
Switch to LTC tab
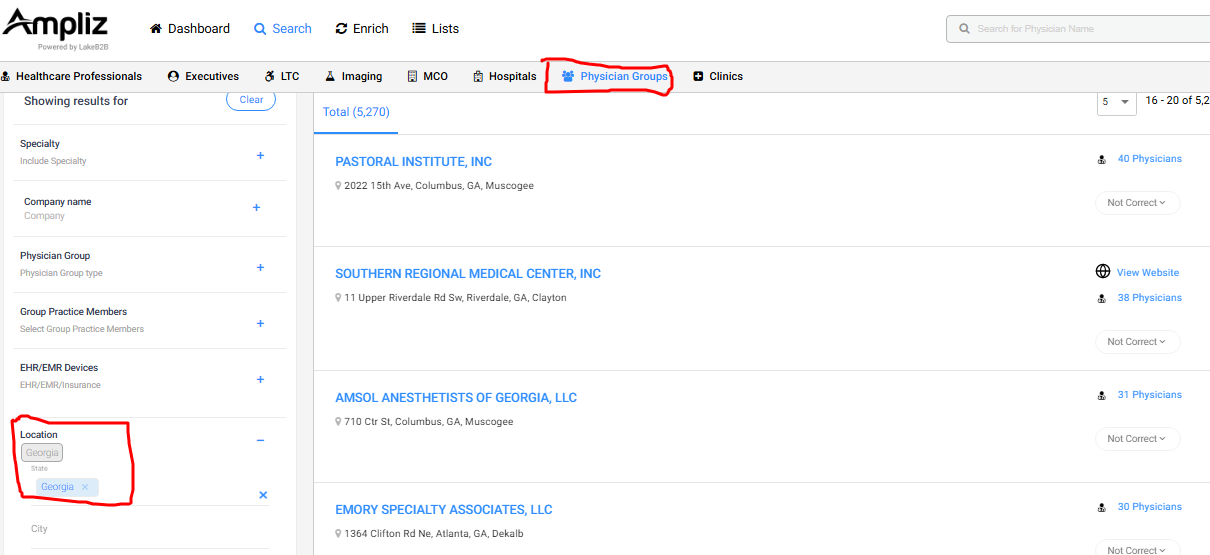pyautogui.click(x=282, y=76)
